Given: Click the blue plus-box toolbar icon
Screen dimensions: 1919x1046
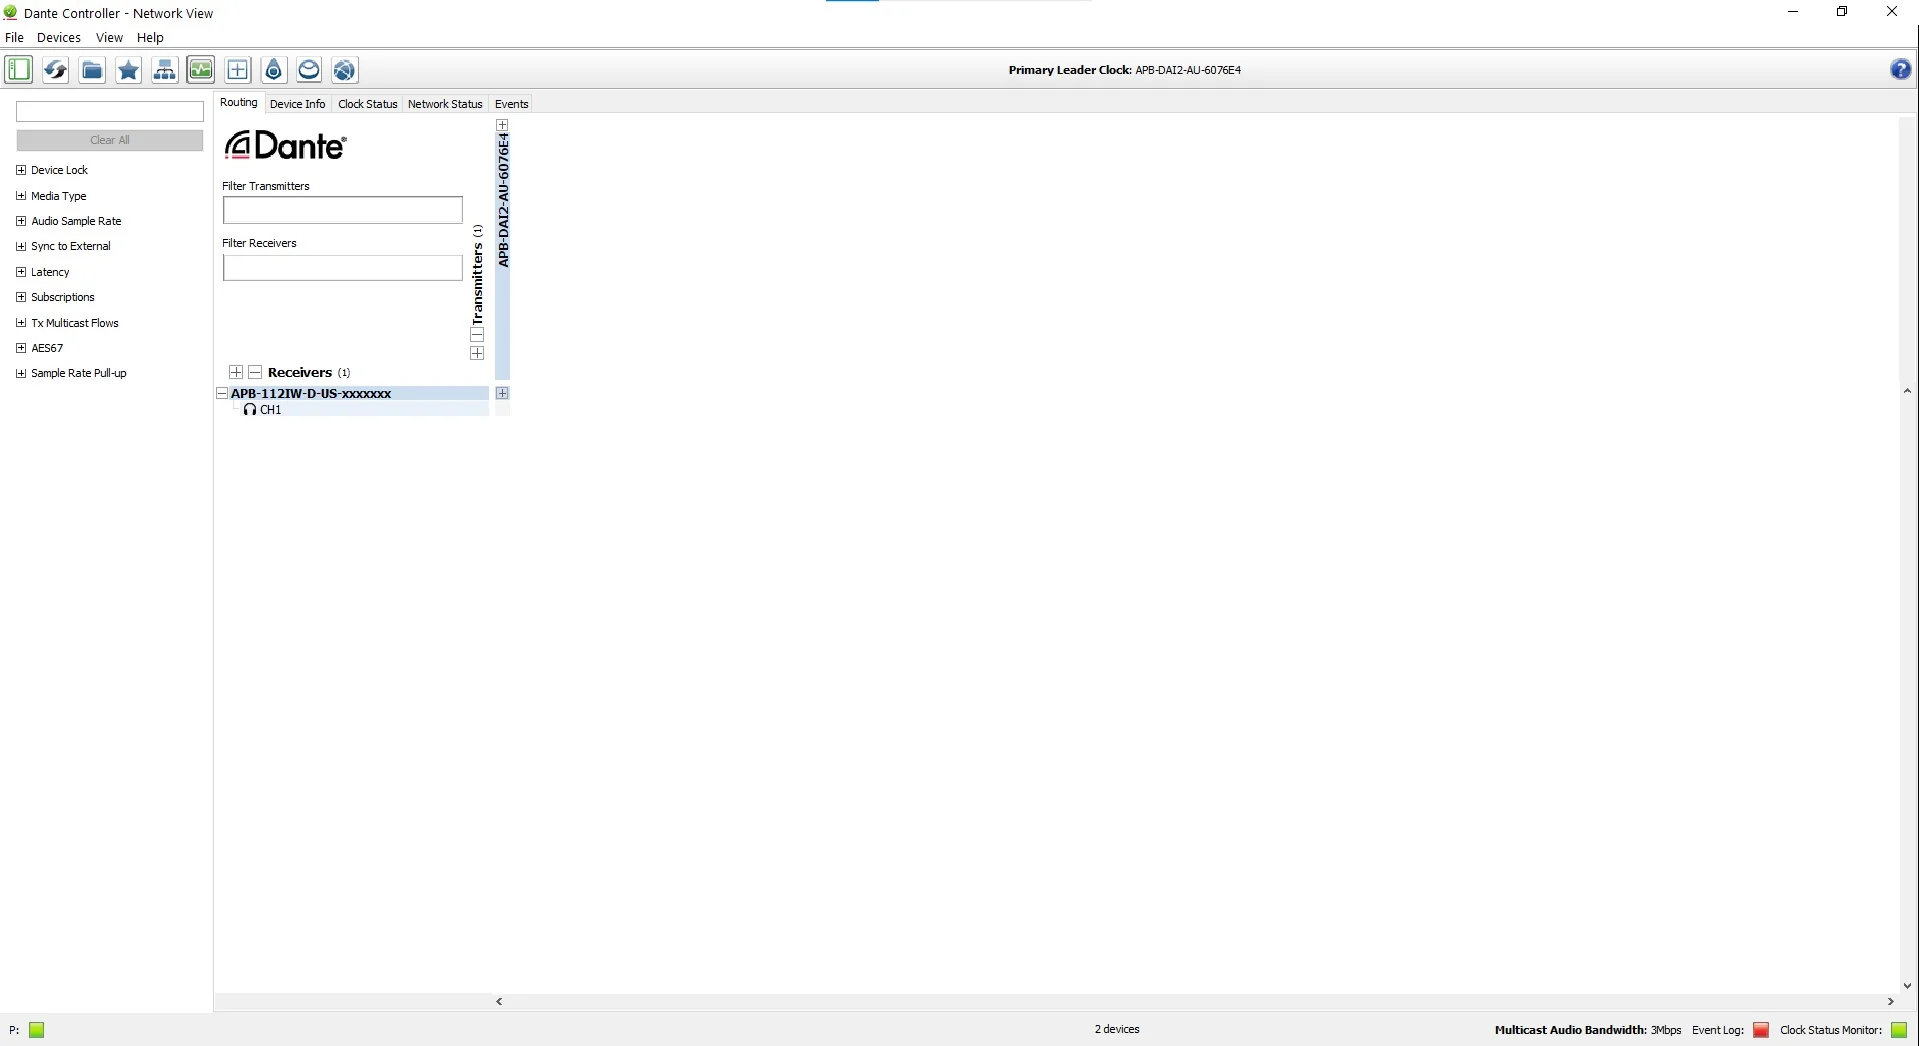Looking at the screenshot, I should pyautogui.click(x=238, y=70).
